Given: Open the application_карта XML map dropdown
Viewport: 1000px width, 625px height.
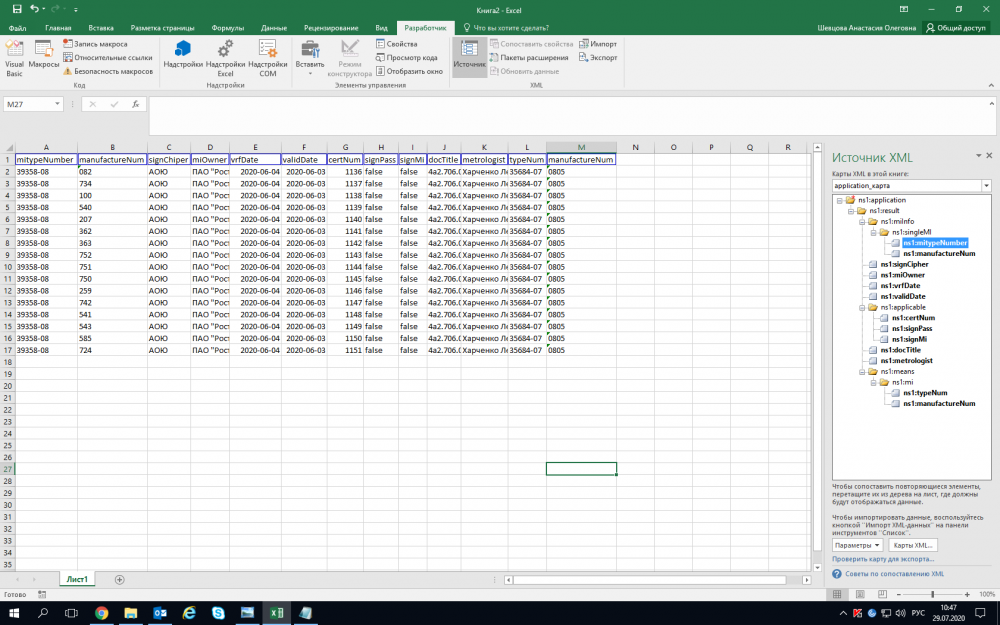Looking at the screenshot, I should pyautogui.click(x=986, y=186).
